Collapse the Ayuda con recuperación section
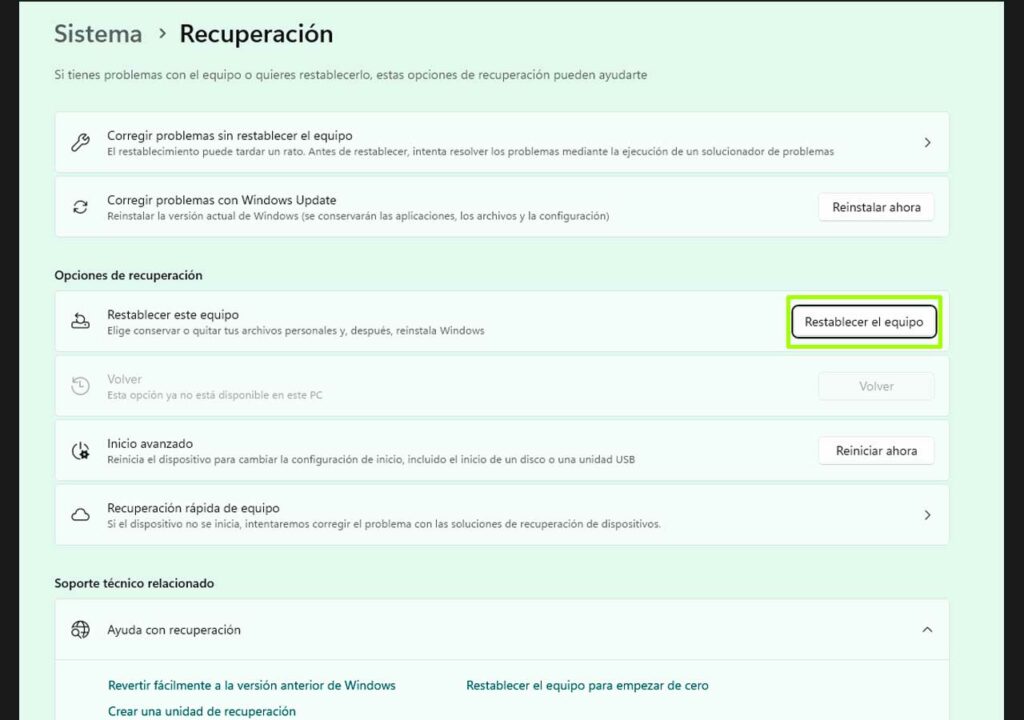The width and height of the screenshot is (1024, 720). point(927,630)
